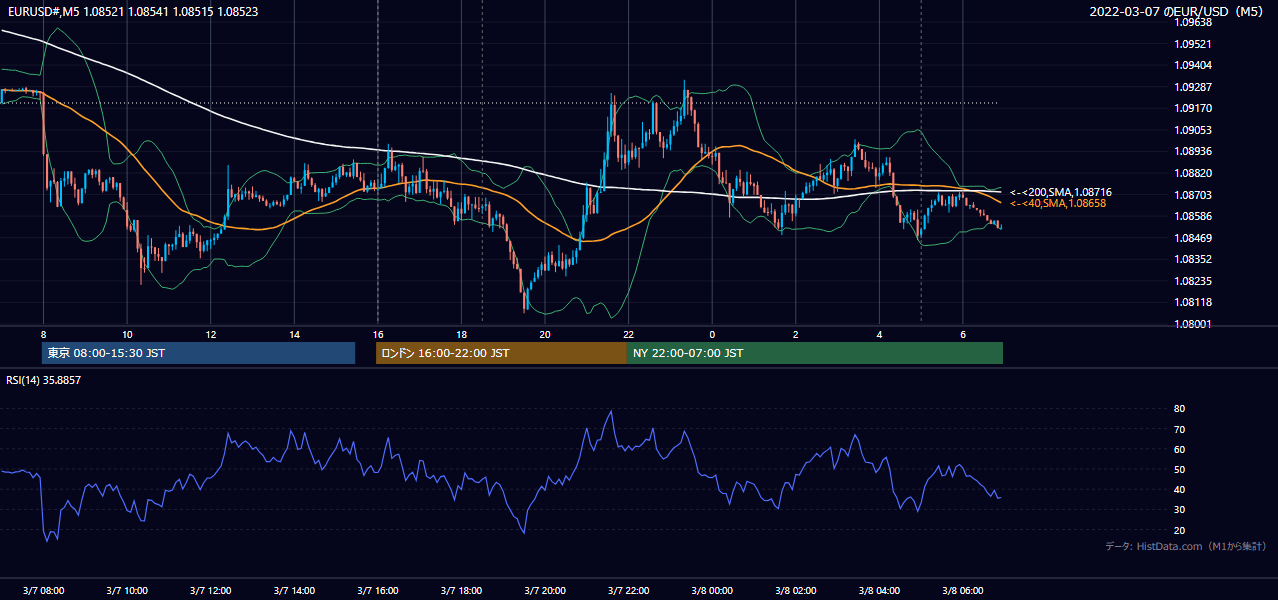The image size is (1278, 600).
Task: Click RSI axis level 30
Action: point(1180,510)
